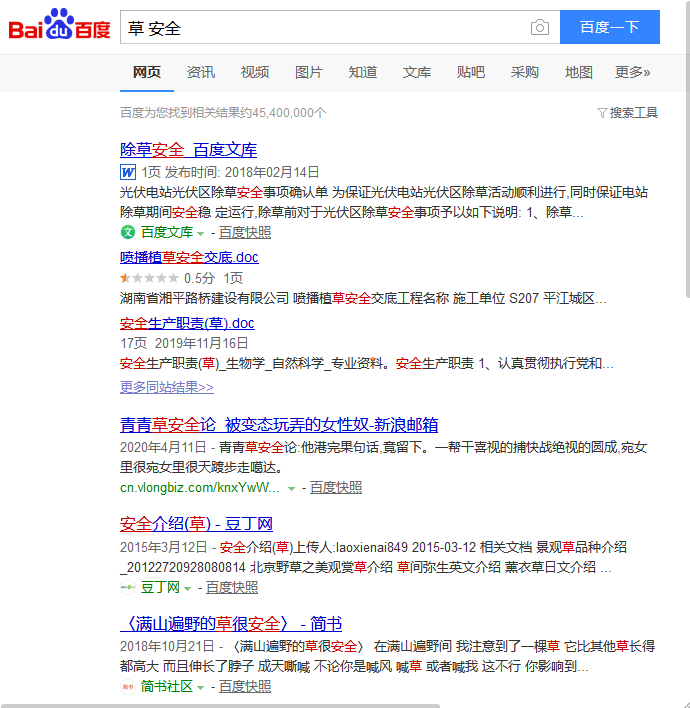Expand 更多同站结果>> link
Screen dimensions: 690x708
166,387
